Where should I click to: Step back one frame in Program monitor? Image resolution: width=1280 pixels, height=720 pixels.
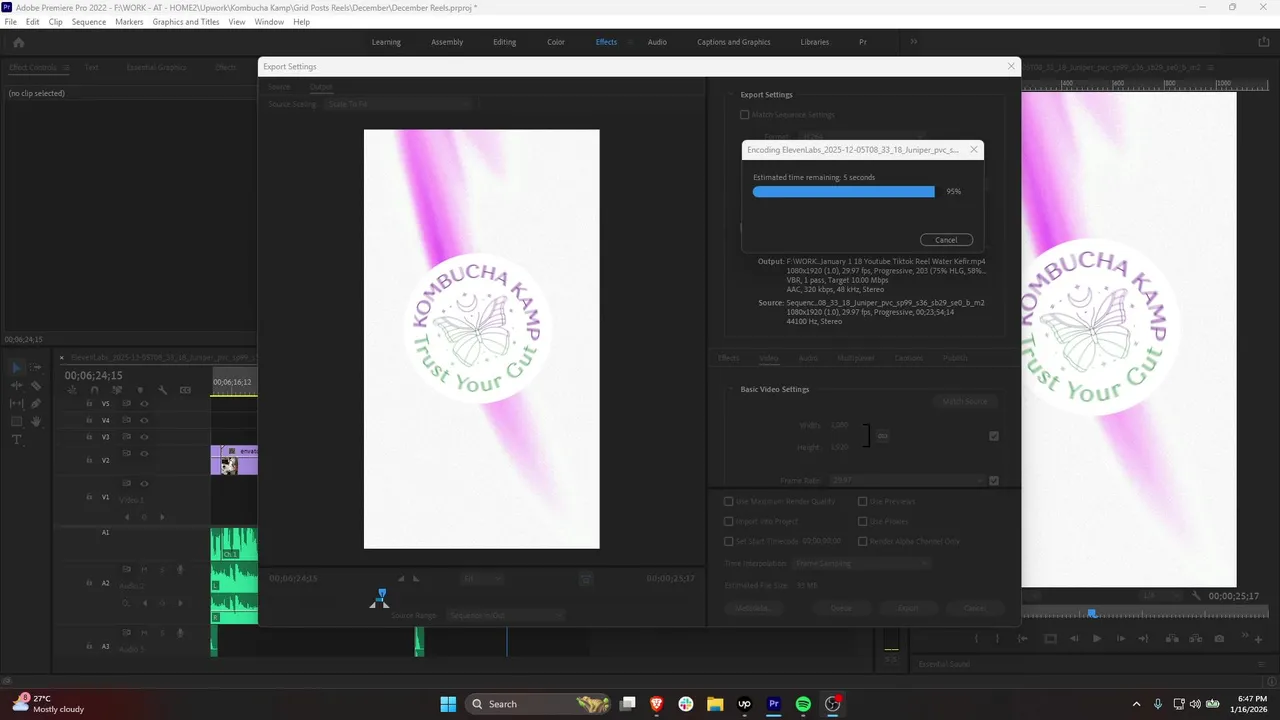[x=1074, y=639]
